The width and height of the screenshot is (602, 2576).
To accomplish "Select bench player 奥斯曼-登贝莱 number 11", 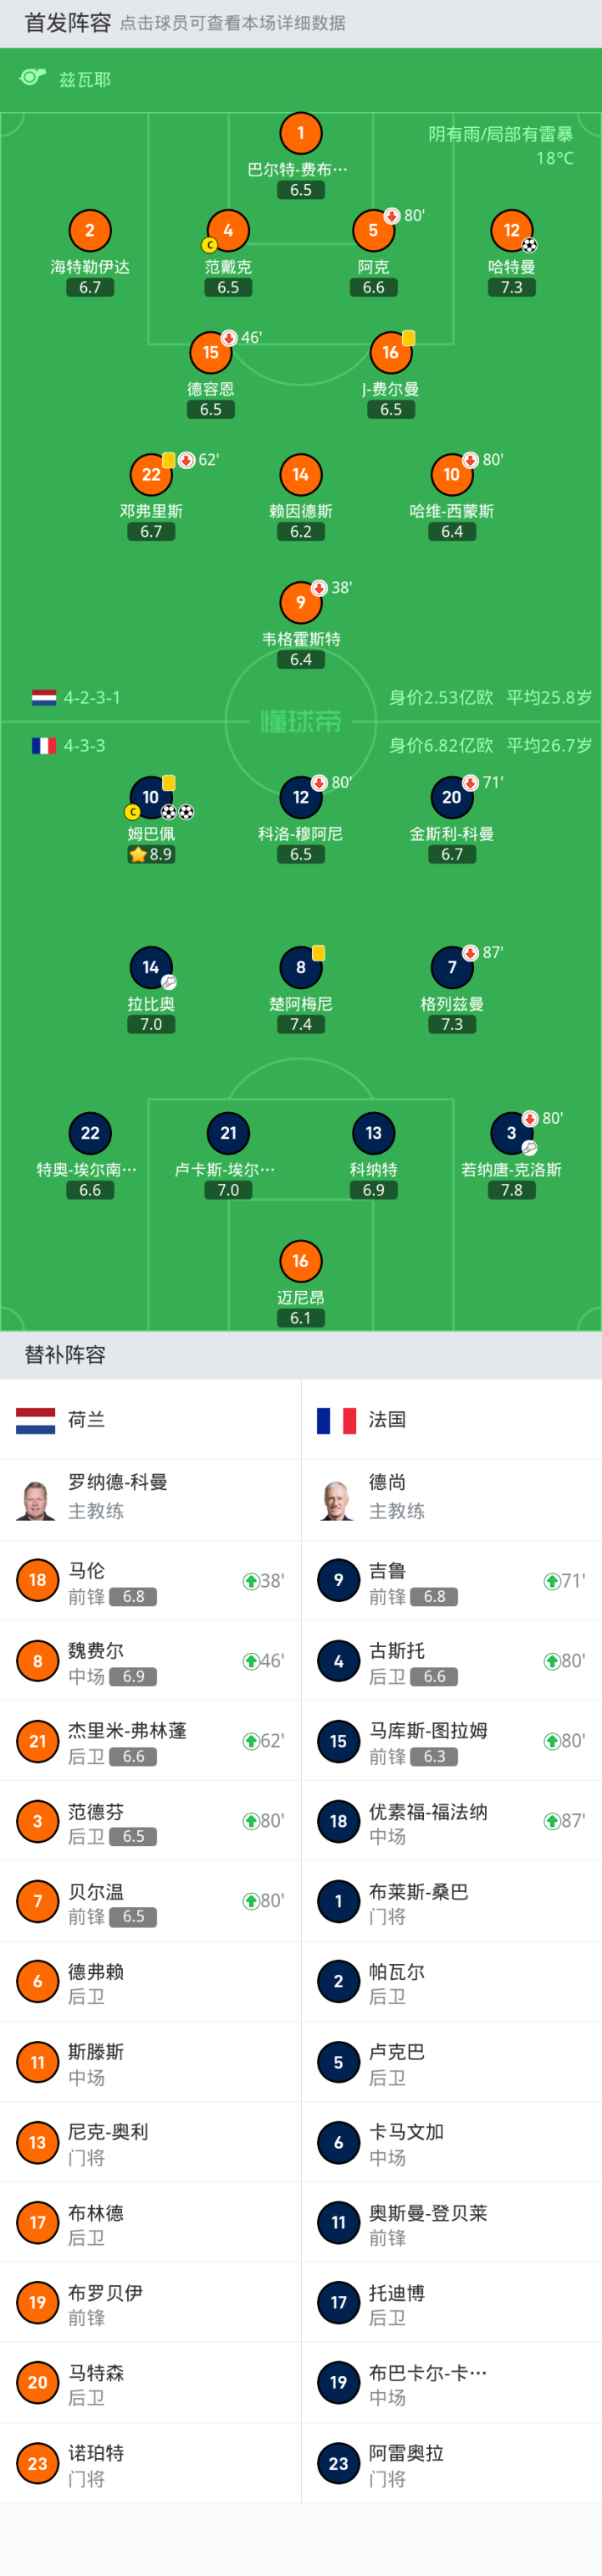I will (451, 2222).
